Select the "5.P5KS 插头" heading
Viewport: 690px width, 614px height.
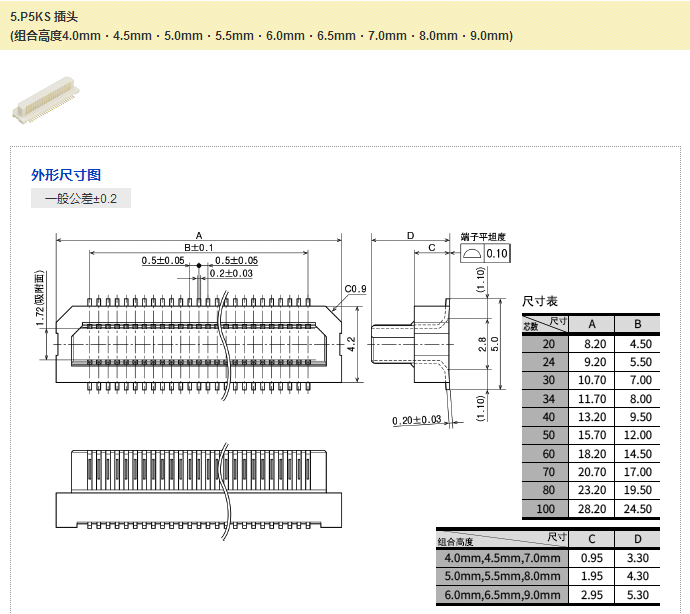coord(51,15)
